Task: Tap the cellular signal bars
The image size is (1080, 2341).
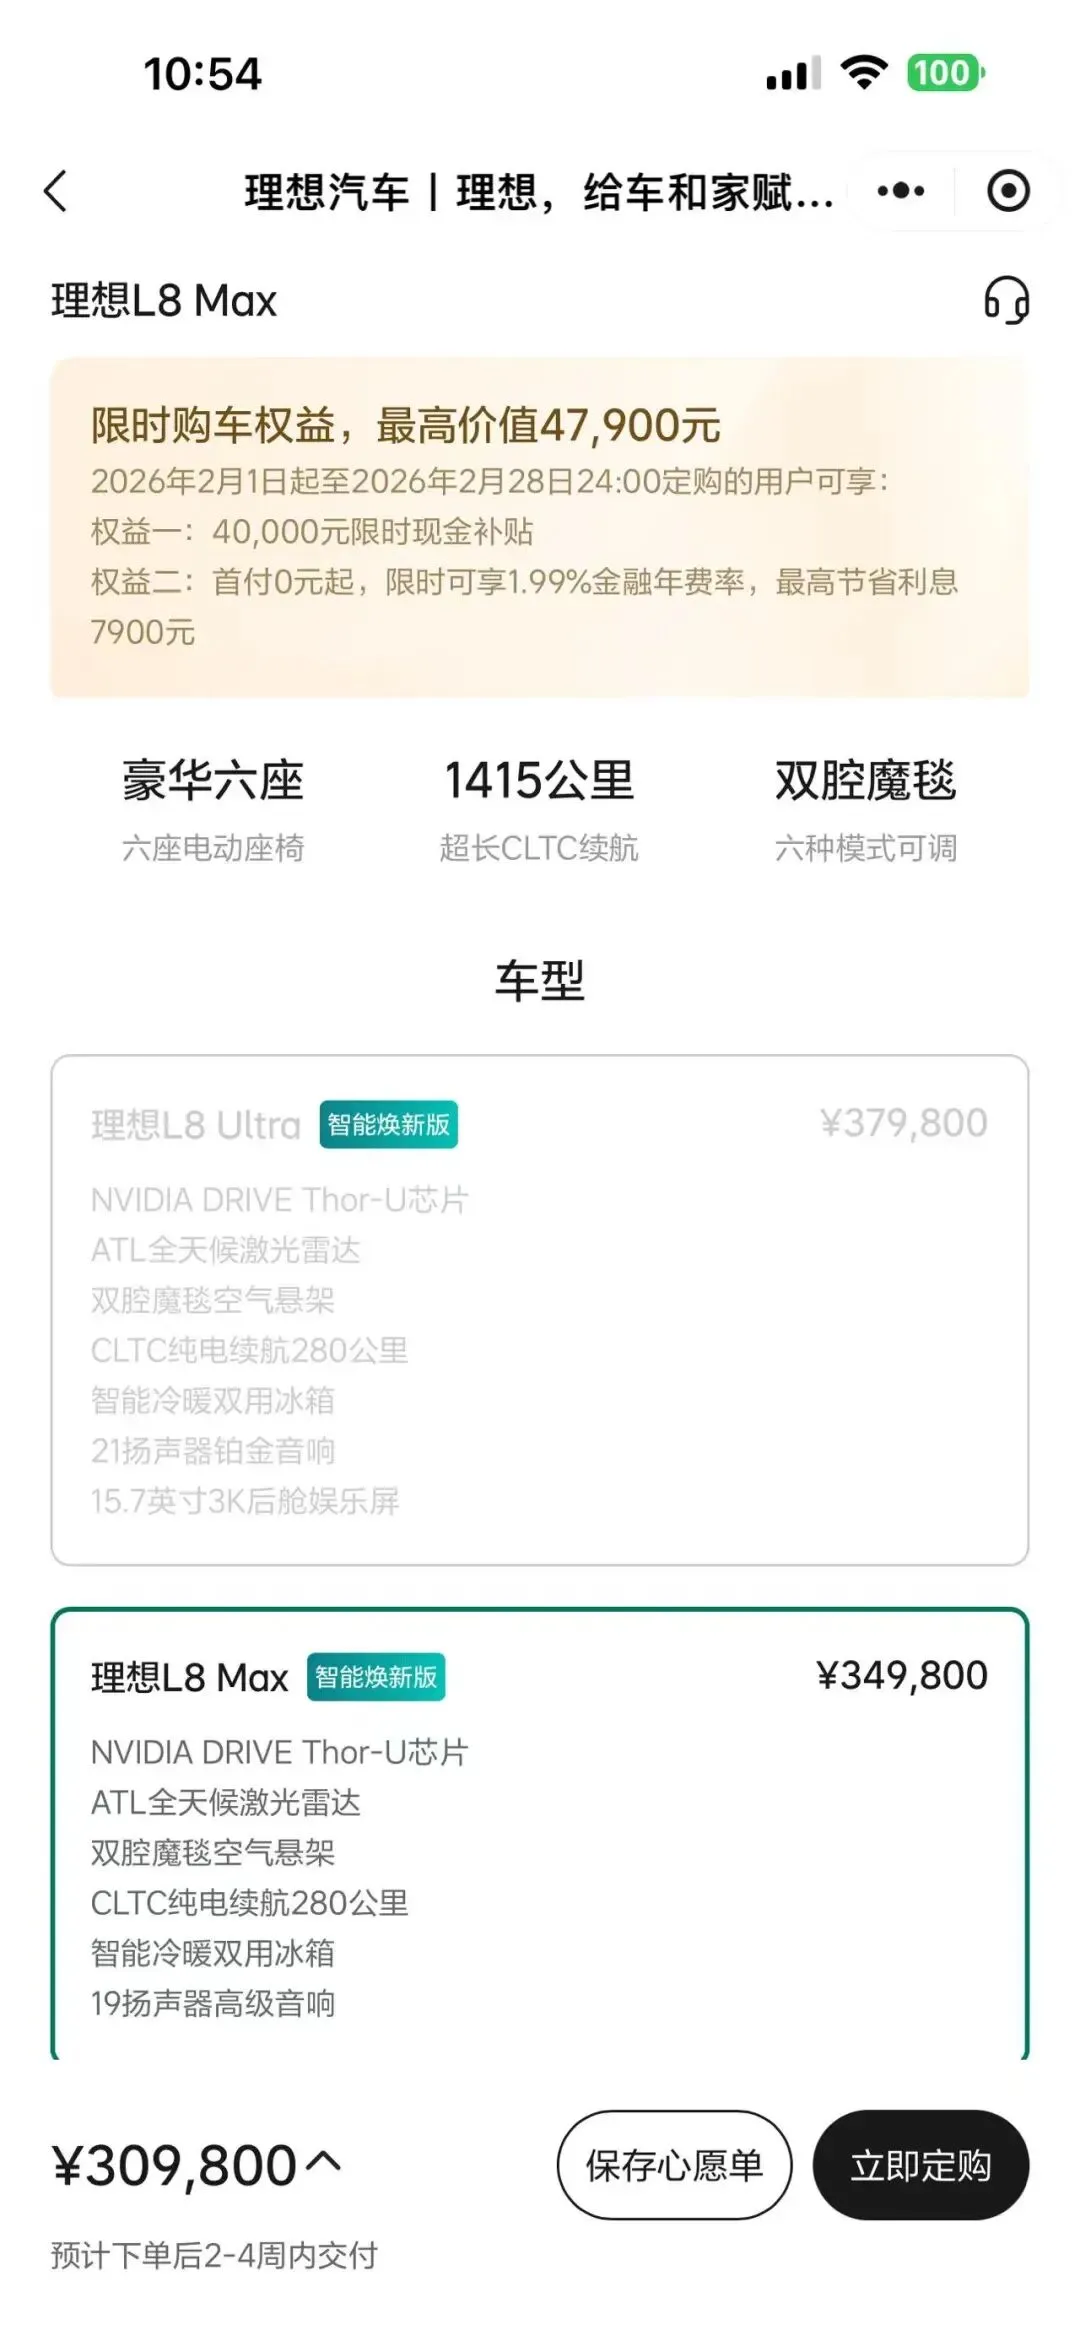Action: coord(793,73)
